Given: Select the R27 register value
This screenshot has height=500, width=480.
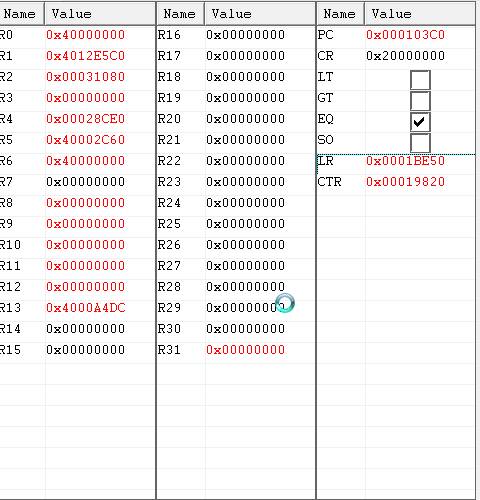Looking at the screenshot, I should 246,266.
